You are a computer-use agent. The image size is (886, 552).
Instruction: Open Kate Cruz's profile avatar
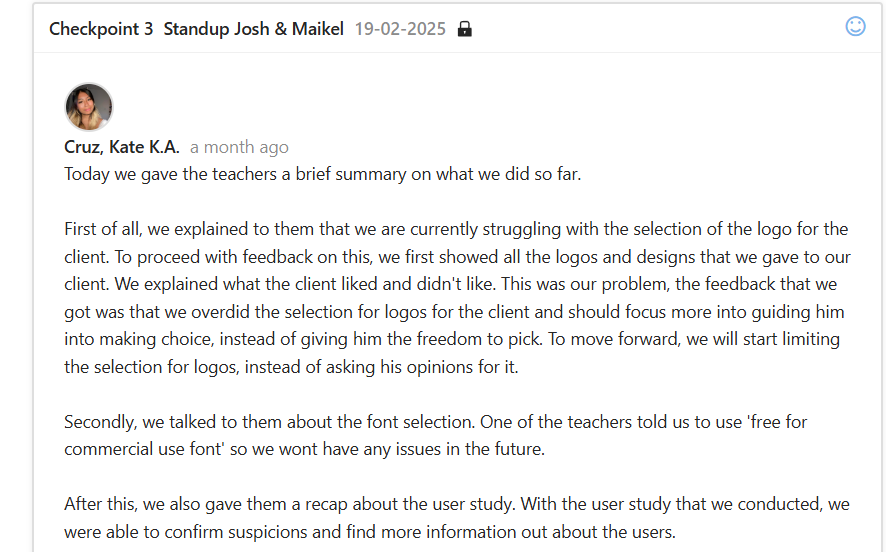[x=89, y=107]
